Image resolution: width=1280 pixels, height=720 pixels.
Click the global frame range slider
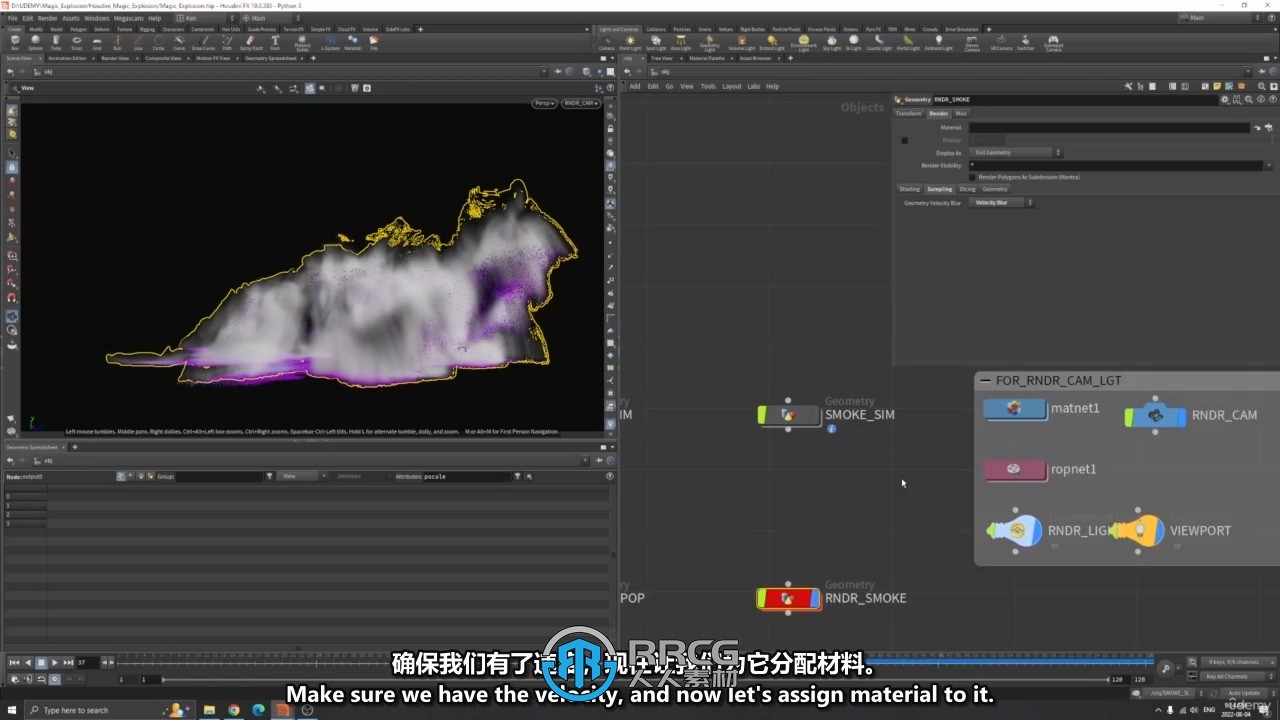pyautogui.click(x=635, y=679)
